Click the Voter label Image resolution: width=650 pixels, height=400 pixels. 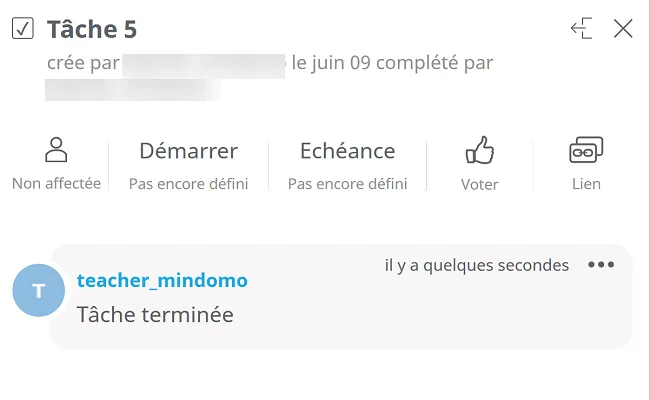[x=480, y=184]
